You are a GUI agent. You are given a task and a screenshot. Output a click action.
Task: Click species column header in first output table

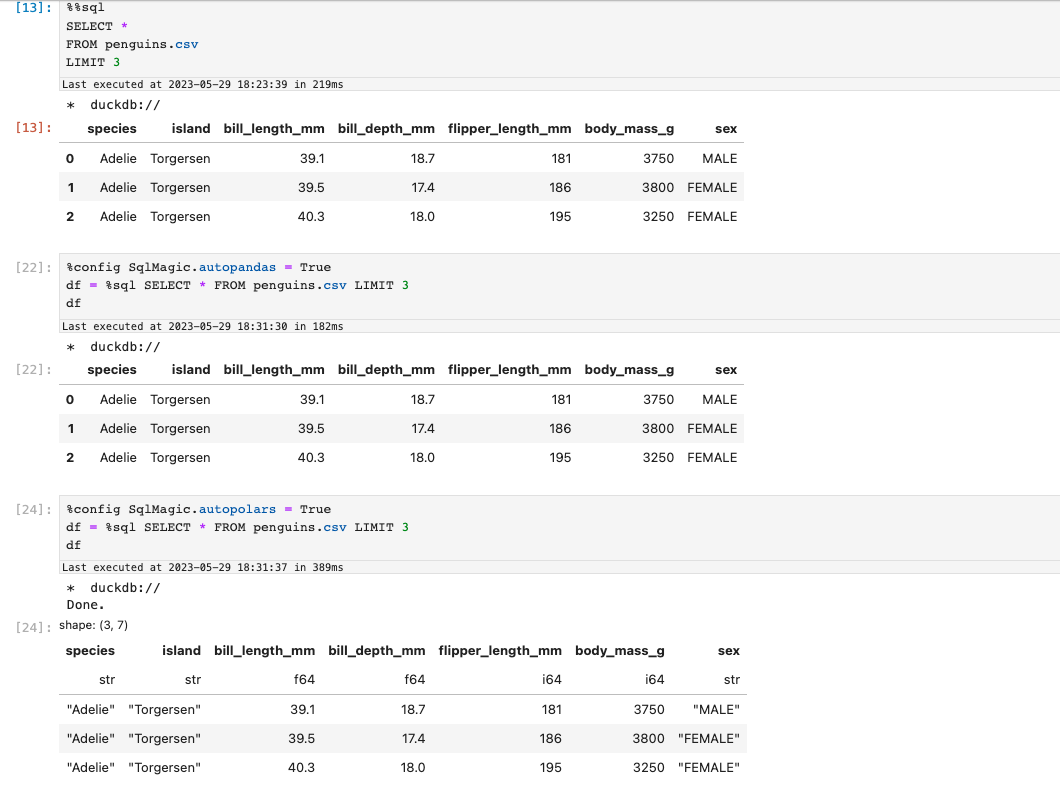(x=111, y=128)
